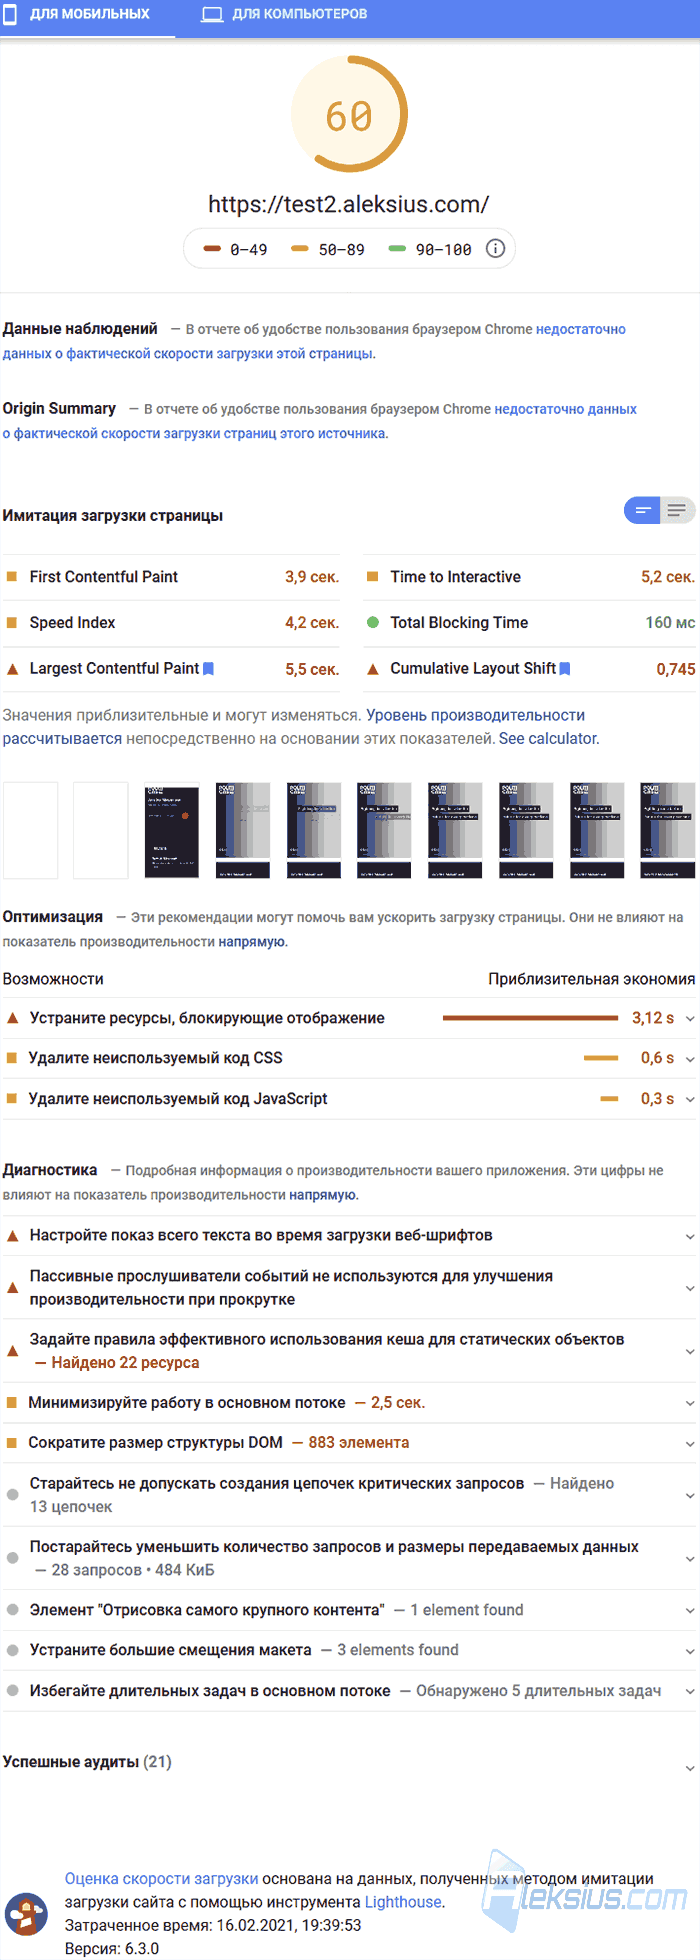Click the mobile phone icon in tab
The width and height of the screenshot is (700, 1960).
tap(11, 15)
